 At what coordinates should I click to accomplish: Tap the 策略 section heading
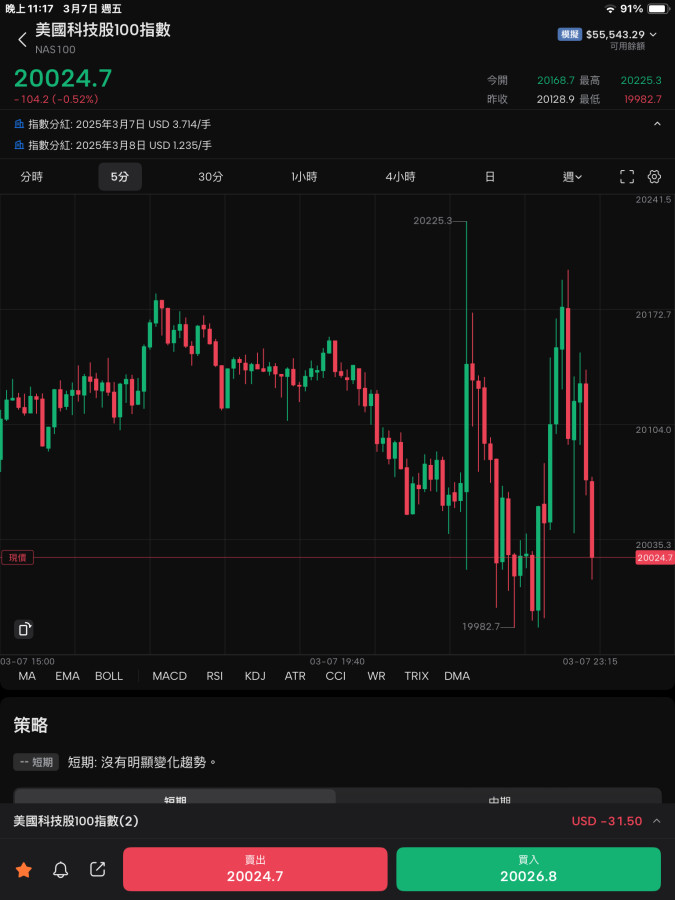pyautogui.click(x=31, y=726)
